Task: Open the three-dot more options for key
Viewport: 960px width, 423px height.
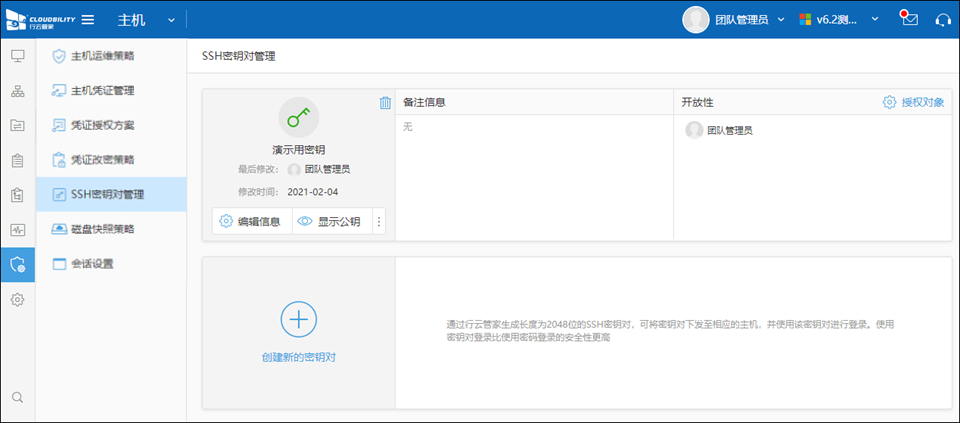Action: (379, 221)
